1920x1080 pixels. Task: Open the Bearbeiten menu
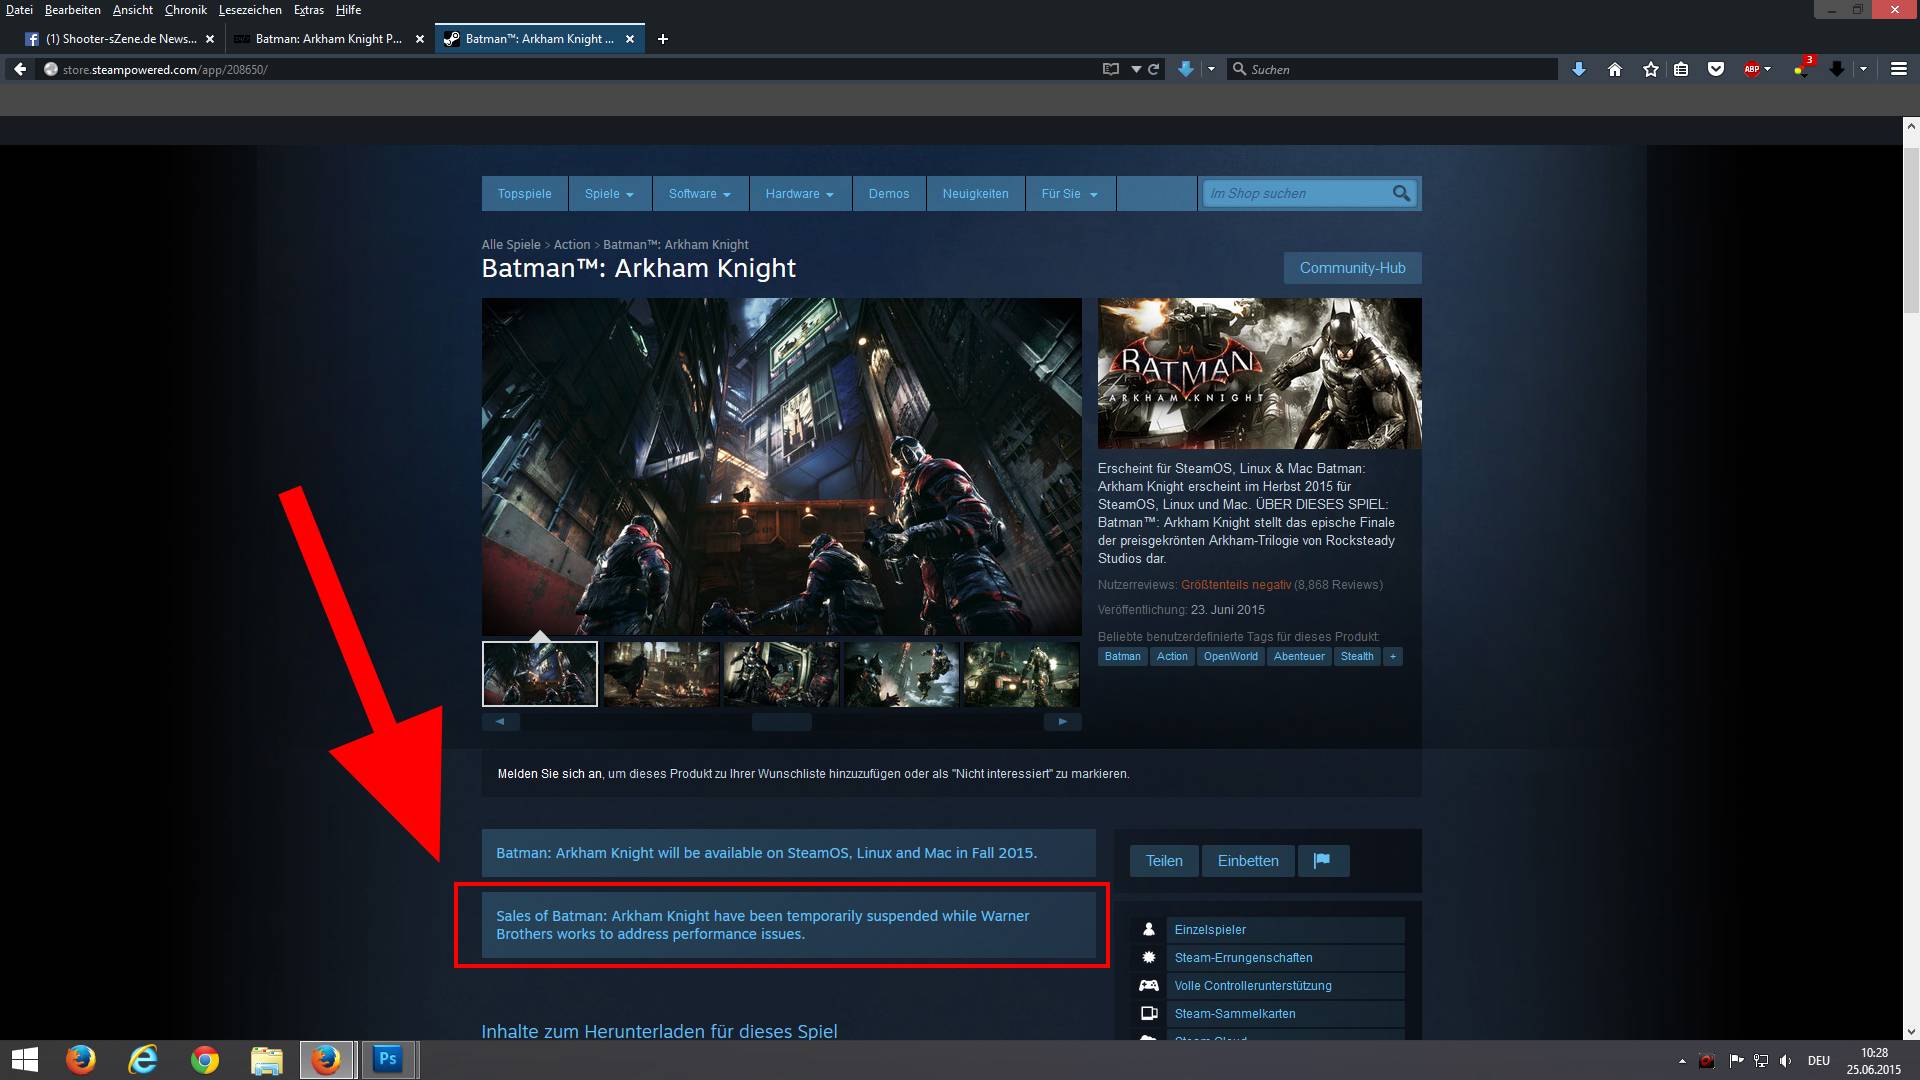point(73,10)
